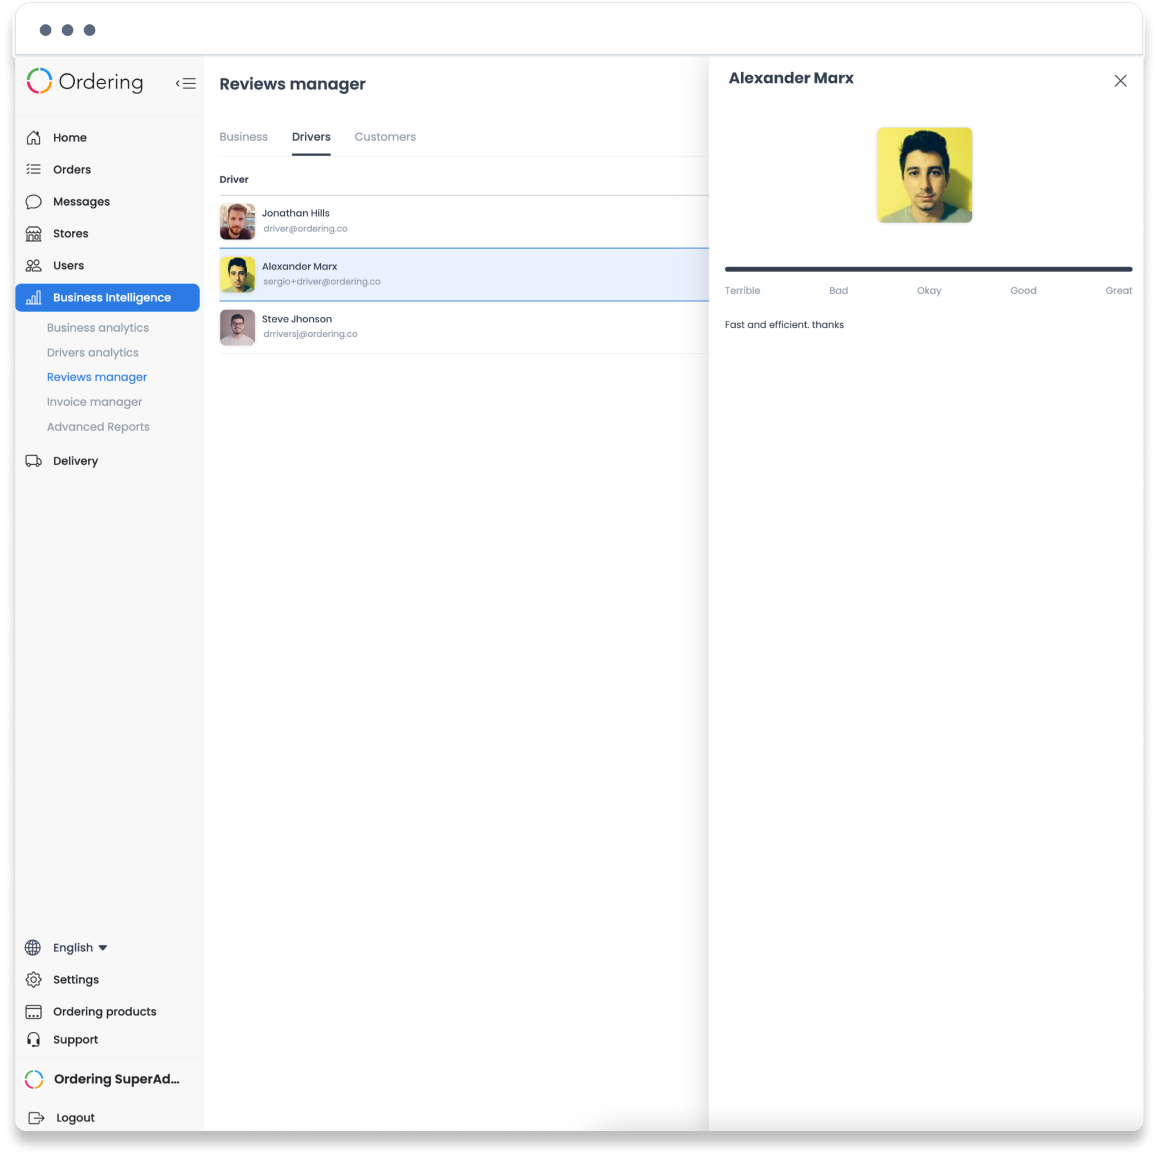Viewport: 1158px width, 1155px height.
Task: Click the Ordering SuperAdmin profile icon
Action: point(34,1079)
